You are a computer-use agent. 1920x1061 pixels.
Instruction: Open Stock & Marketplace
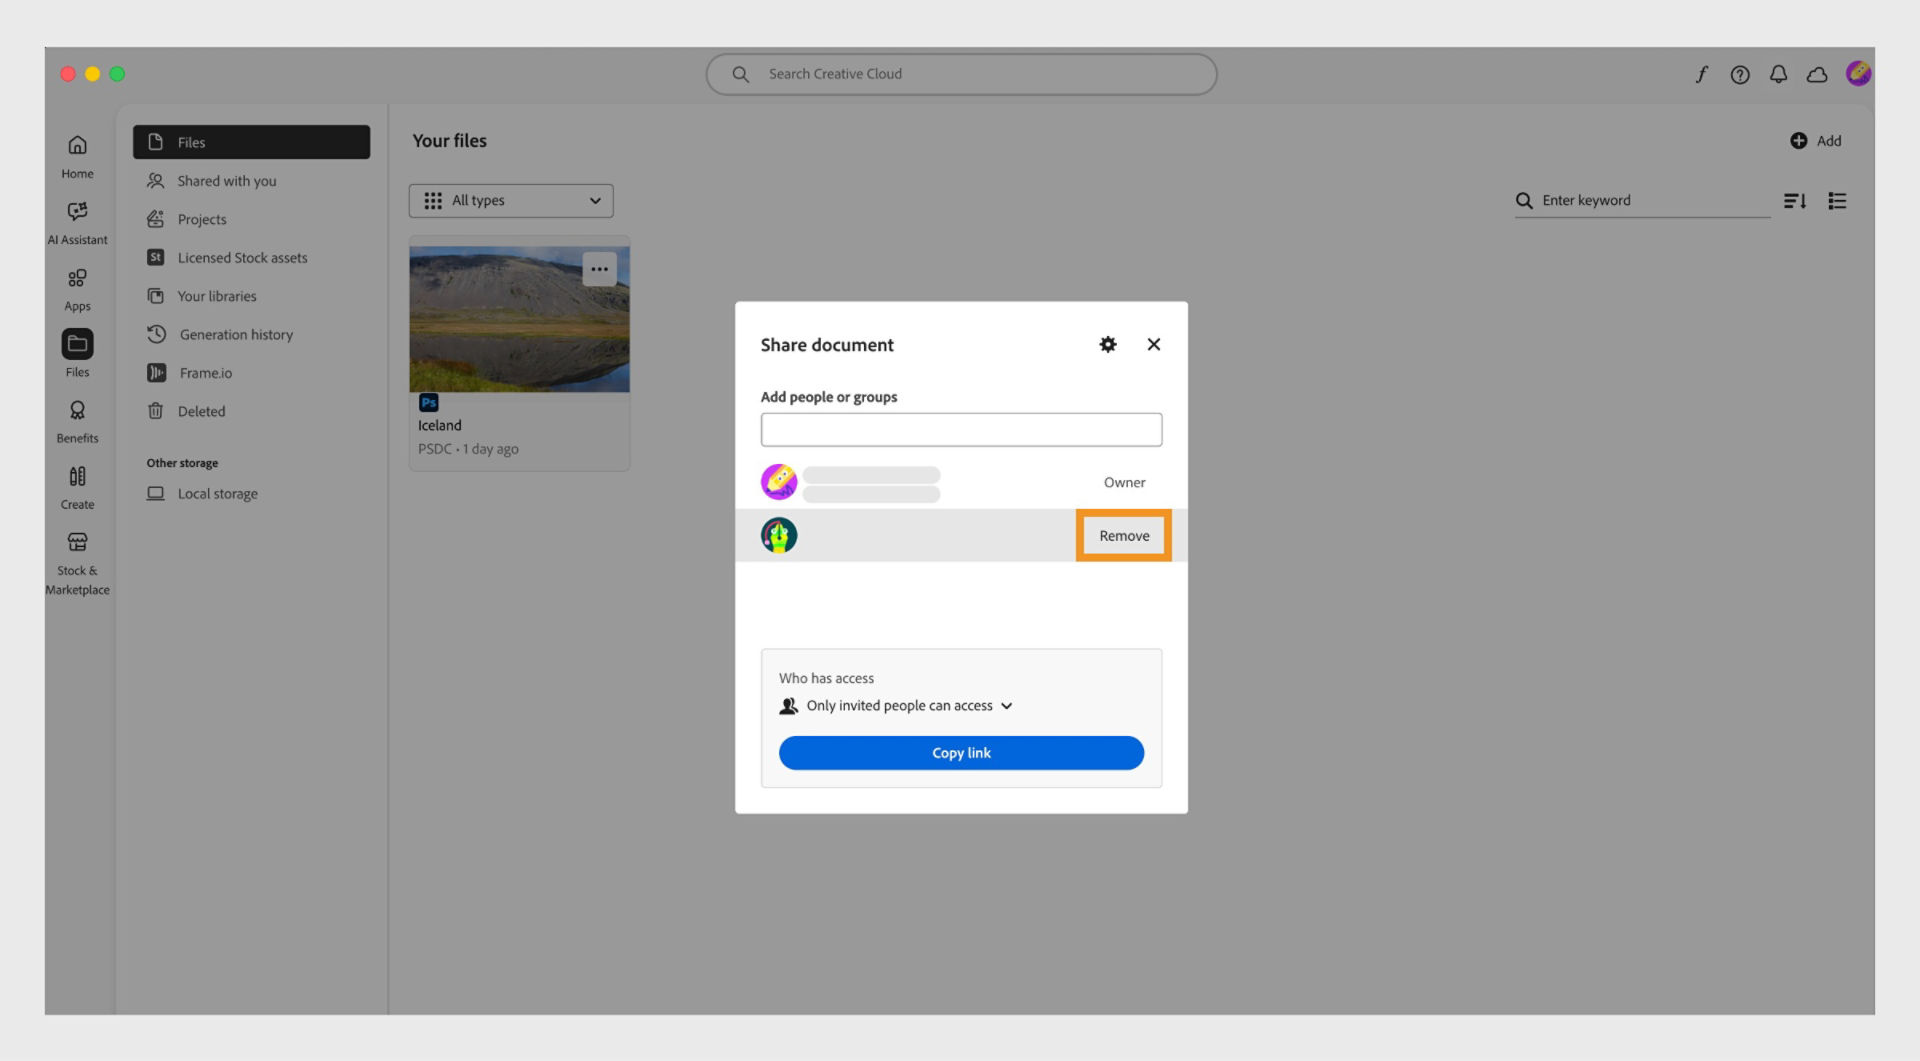[x=77, y=563]
